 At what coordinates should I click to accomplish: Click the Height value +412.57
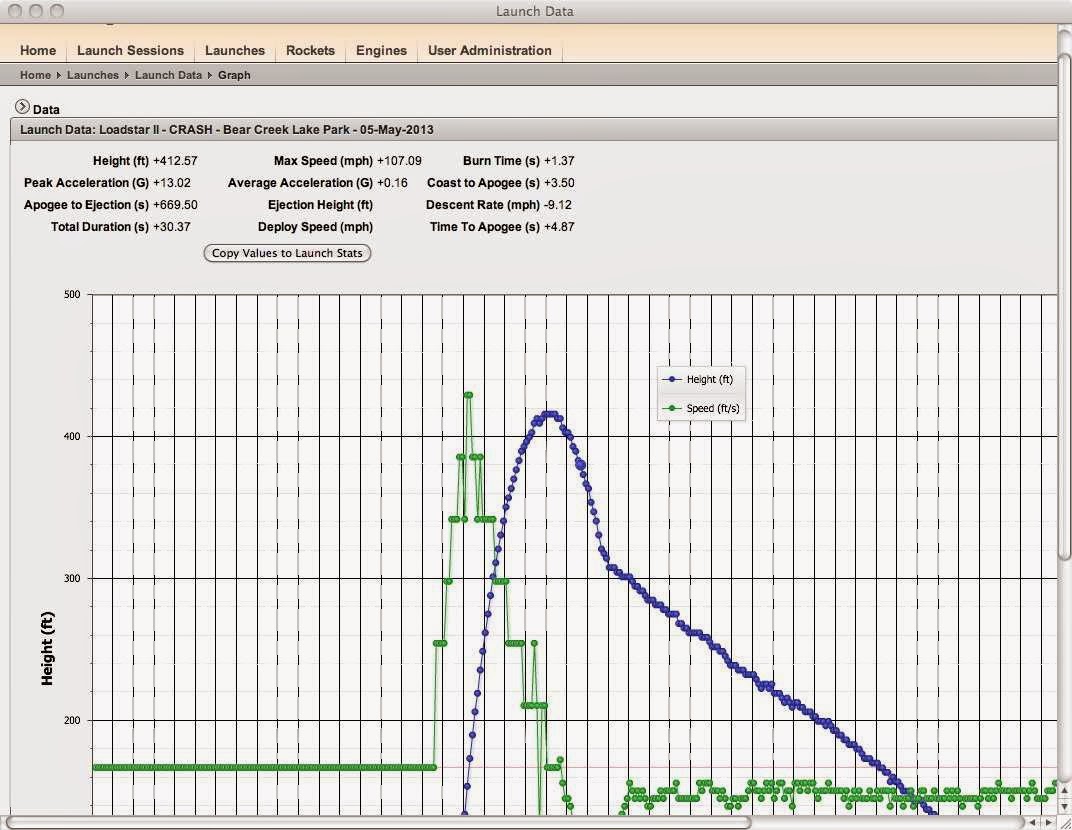175,161
